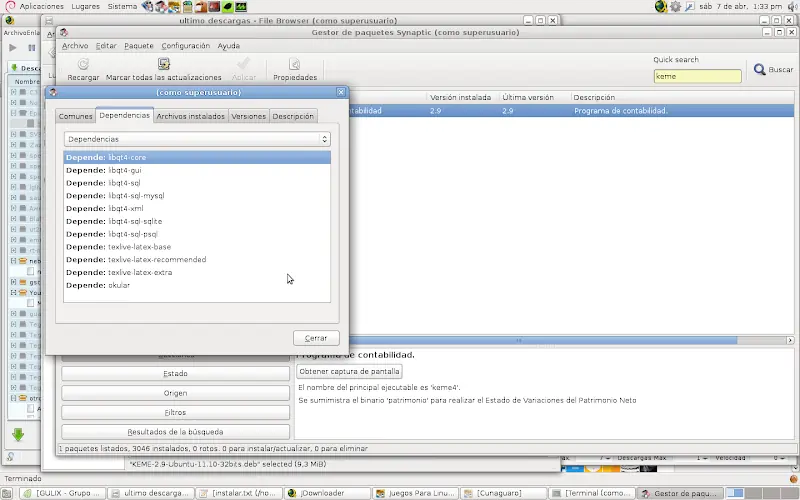Click the first launcher icon after Sistema
800x500 pixels.
pyautogui.click(x=147, y=6)
